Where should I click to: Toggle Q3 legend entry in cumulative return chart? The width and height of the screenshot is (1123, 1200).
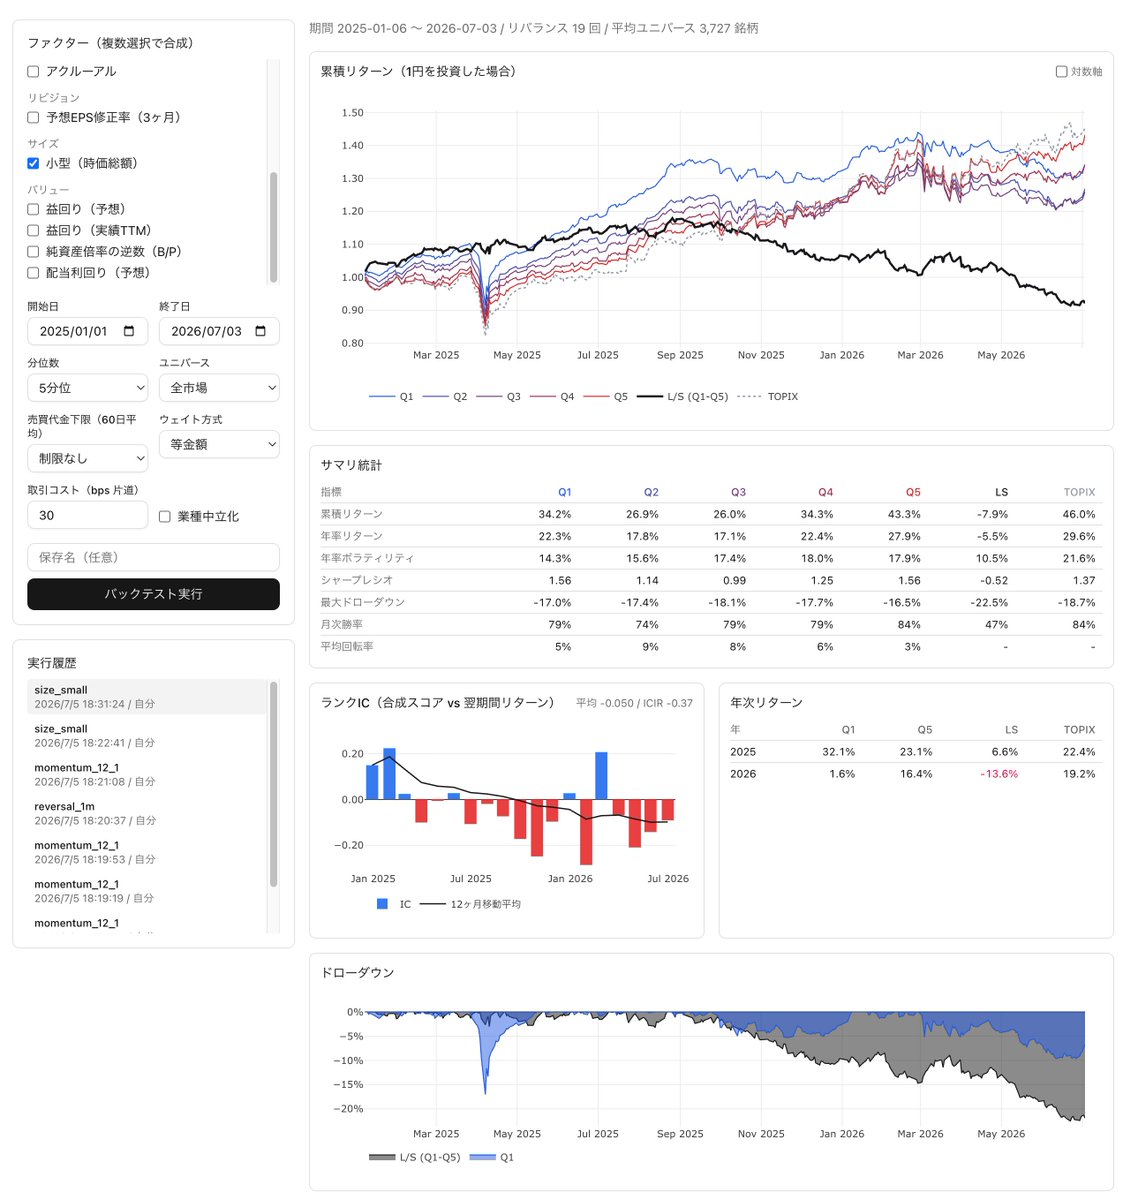(499, 397)
